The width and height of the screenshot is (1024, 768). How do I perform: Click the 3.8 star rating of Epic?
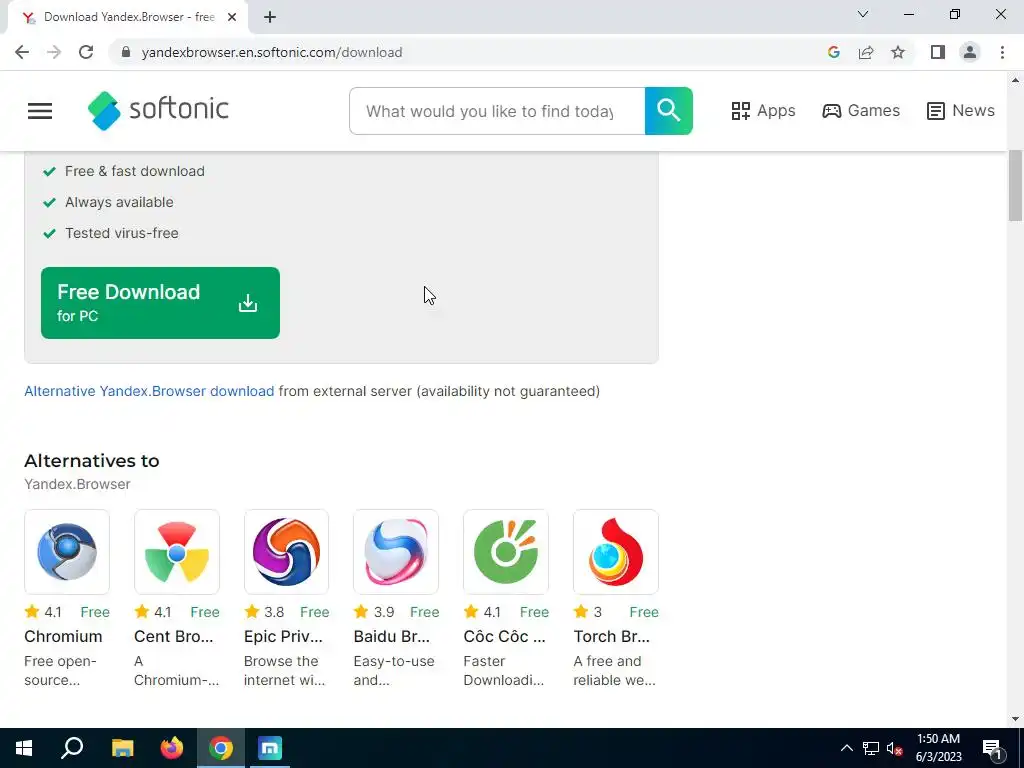[x=264, y=612]
